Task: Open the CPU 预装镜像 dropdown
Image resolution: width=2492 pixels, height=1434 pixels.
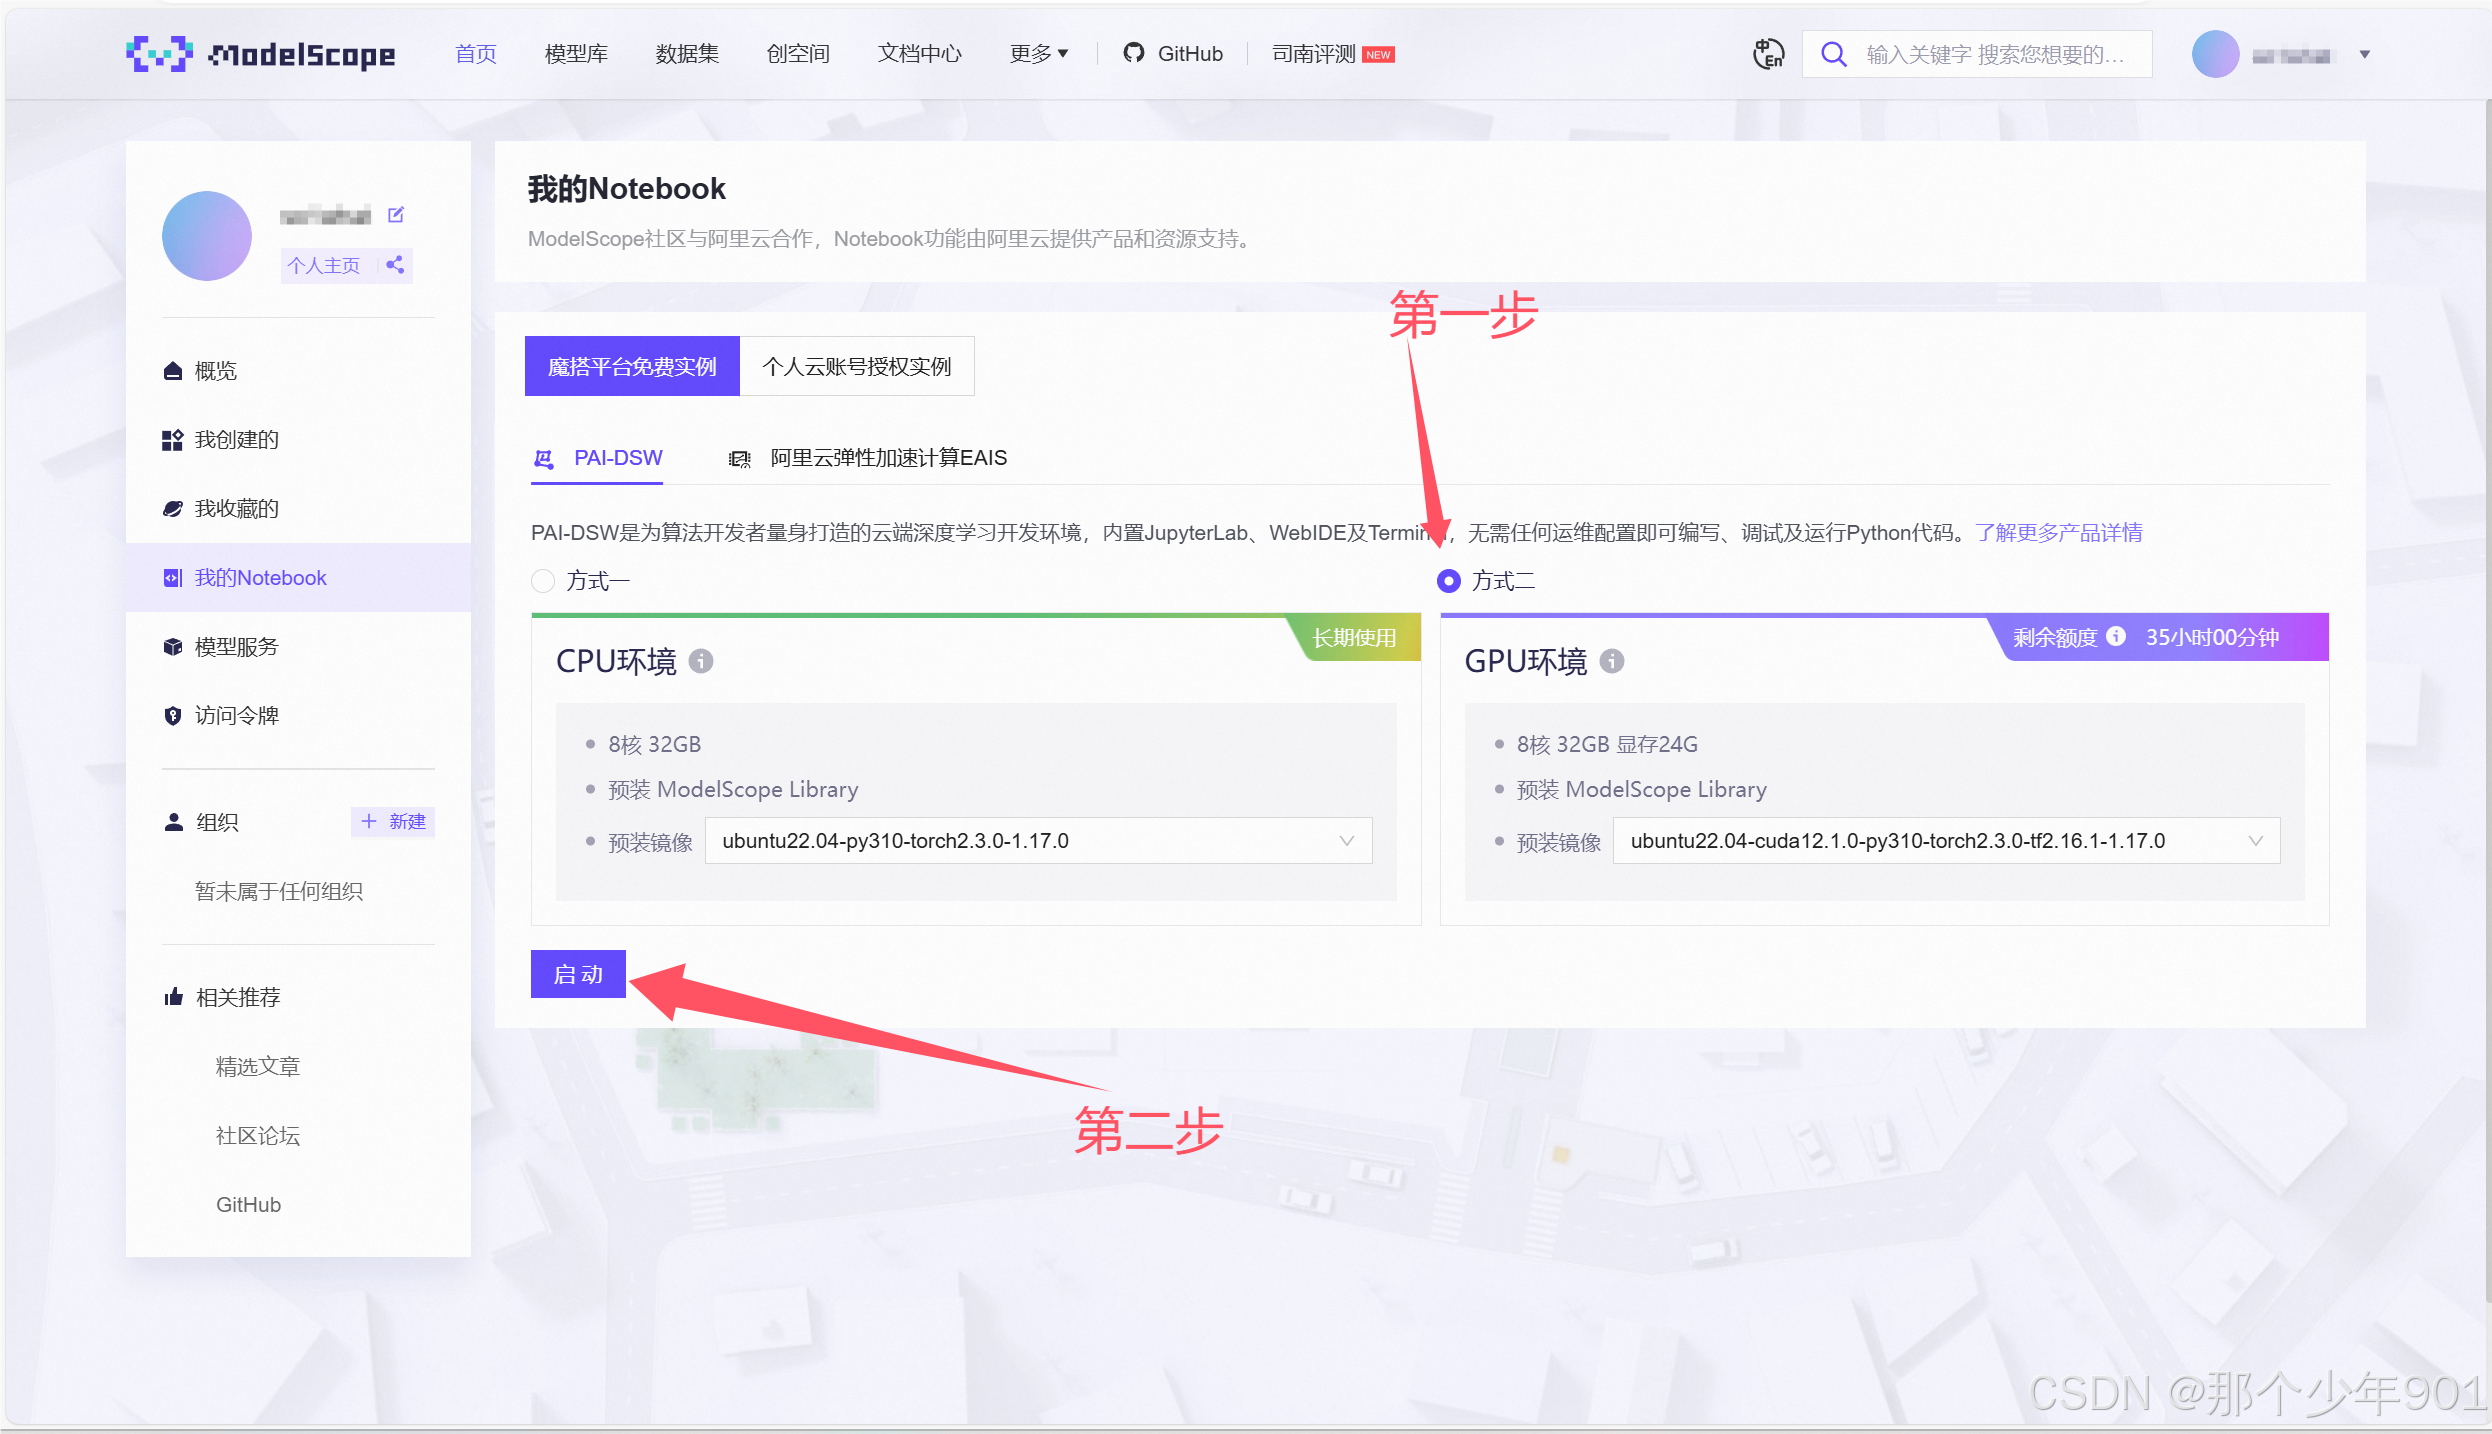Action: (x=1038, y=841)
